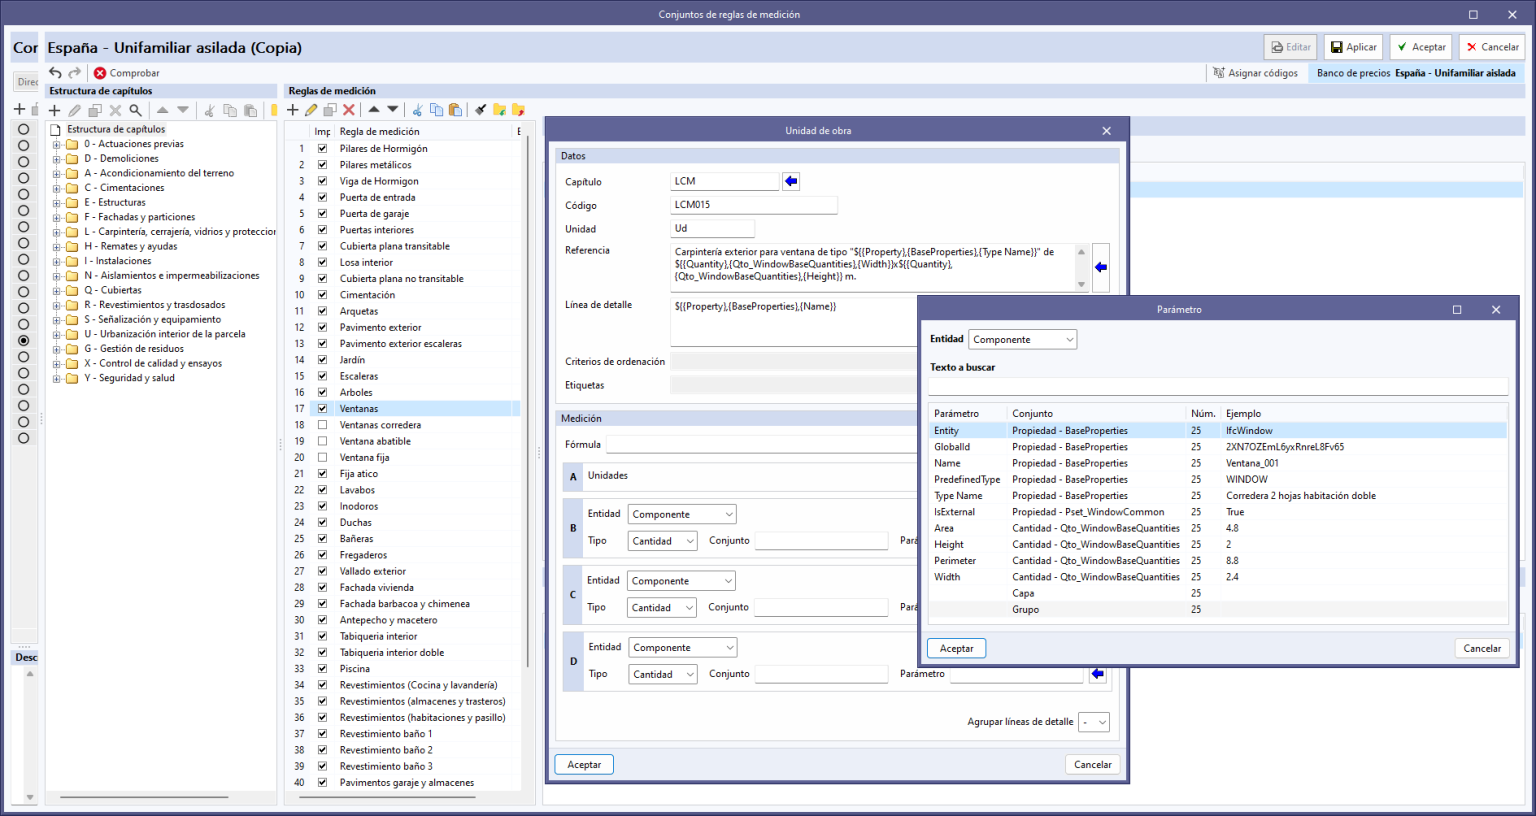1536x816 pixels.
Task: Enable the Ventanas corredera checkbox
Action: click(322, 425)
